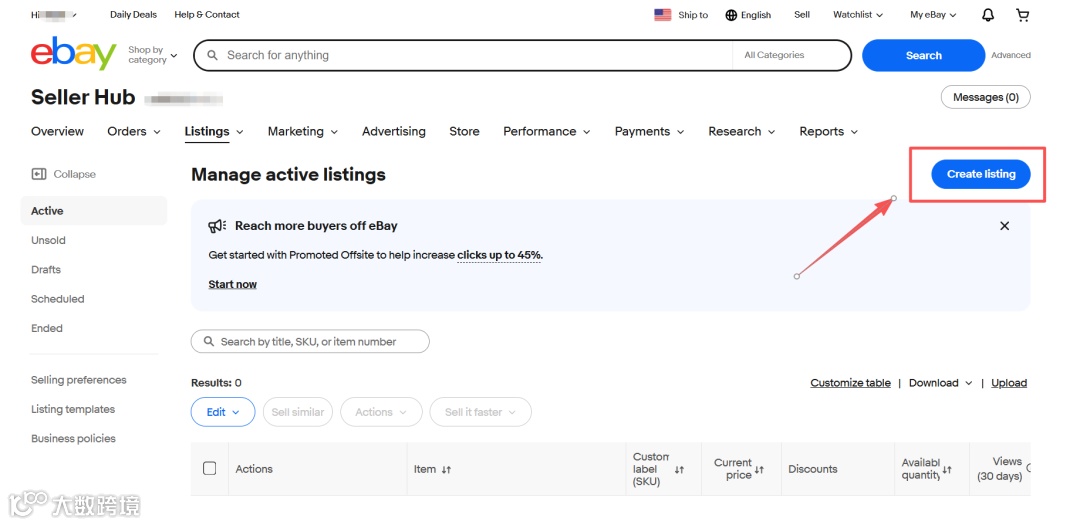Image resolution: width=1080 pixels, height=525 pixels.
Task: Open the Edit dropdown button
Action: (x=223, y=412)
